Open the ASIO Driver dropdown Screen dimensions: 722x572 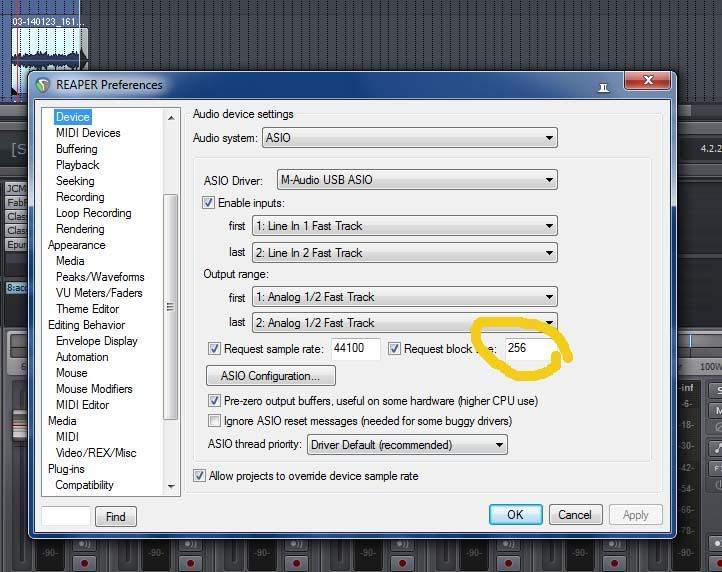click(417, 180)
